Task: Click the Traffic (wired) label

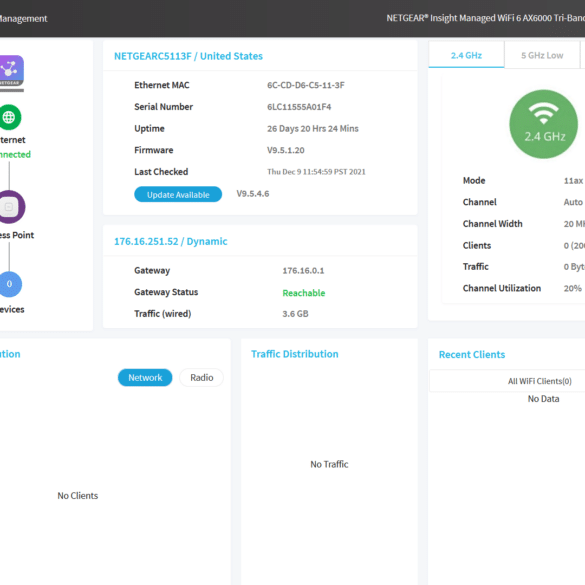Action: point(163,314)
